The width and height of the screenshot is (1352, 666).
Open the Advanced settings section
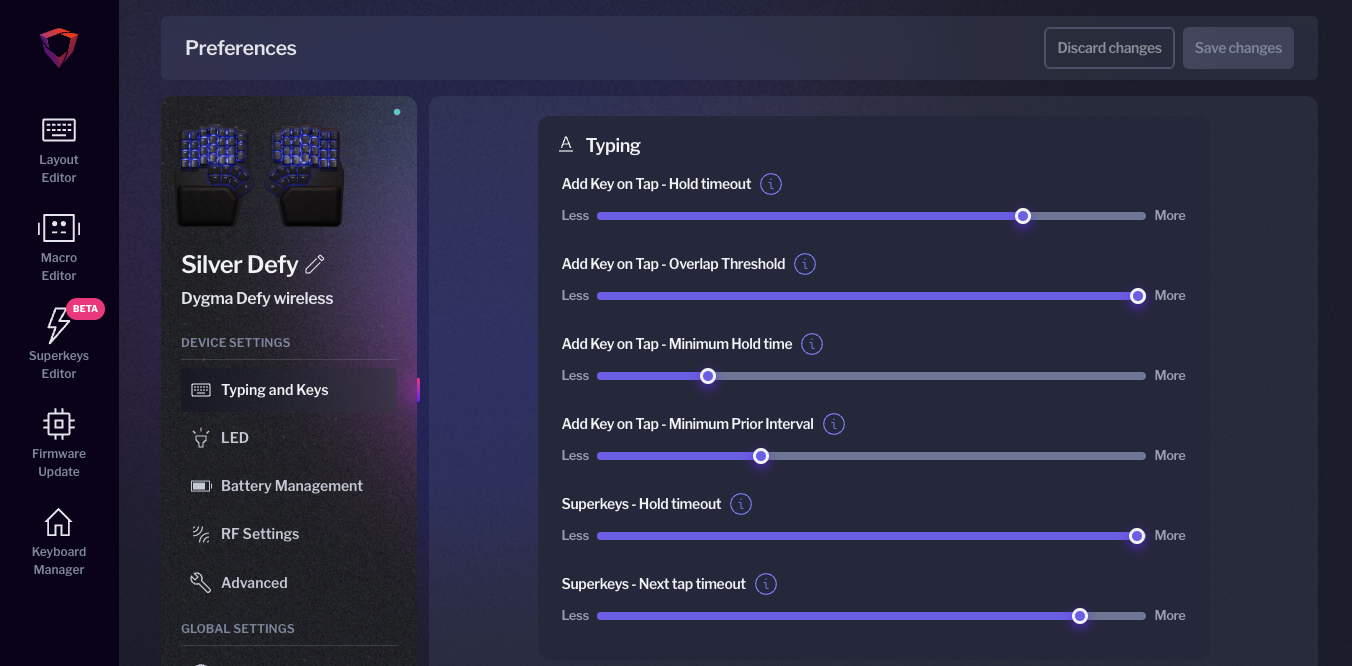pyautogui.click(x=289, y=582)
